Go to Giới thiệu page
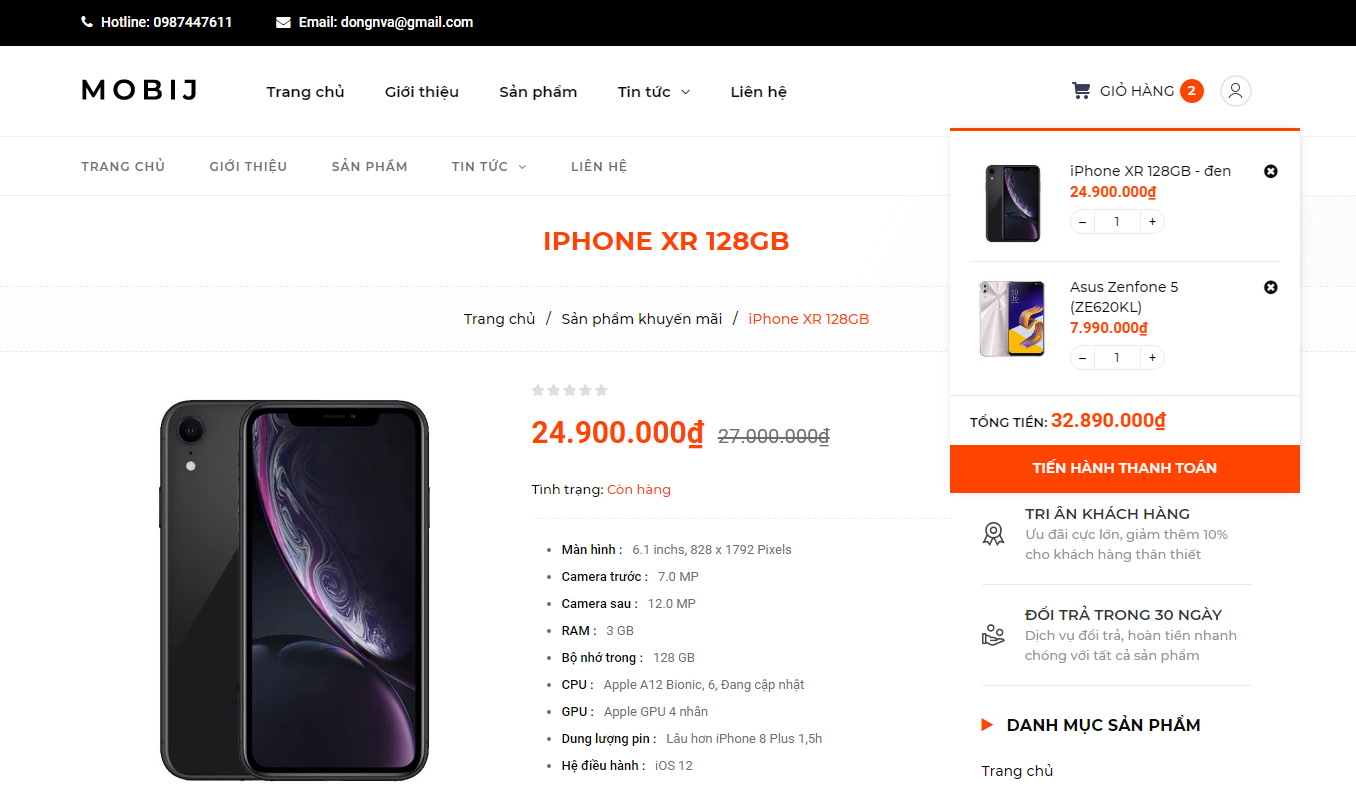 tap(422, 92)
